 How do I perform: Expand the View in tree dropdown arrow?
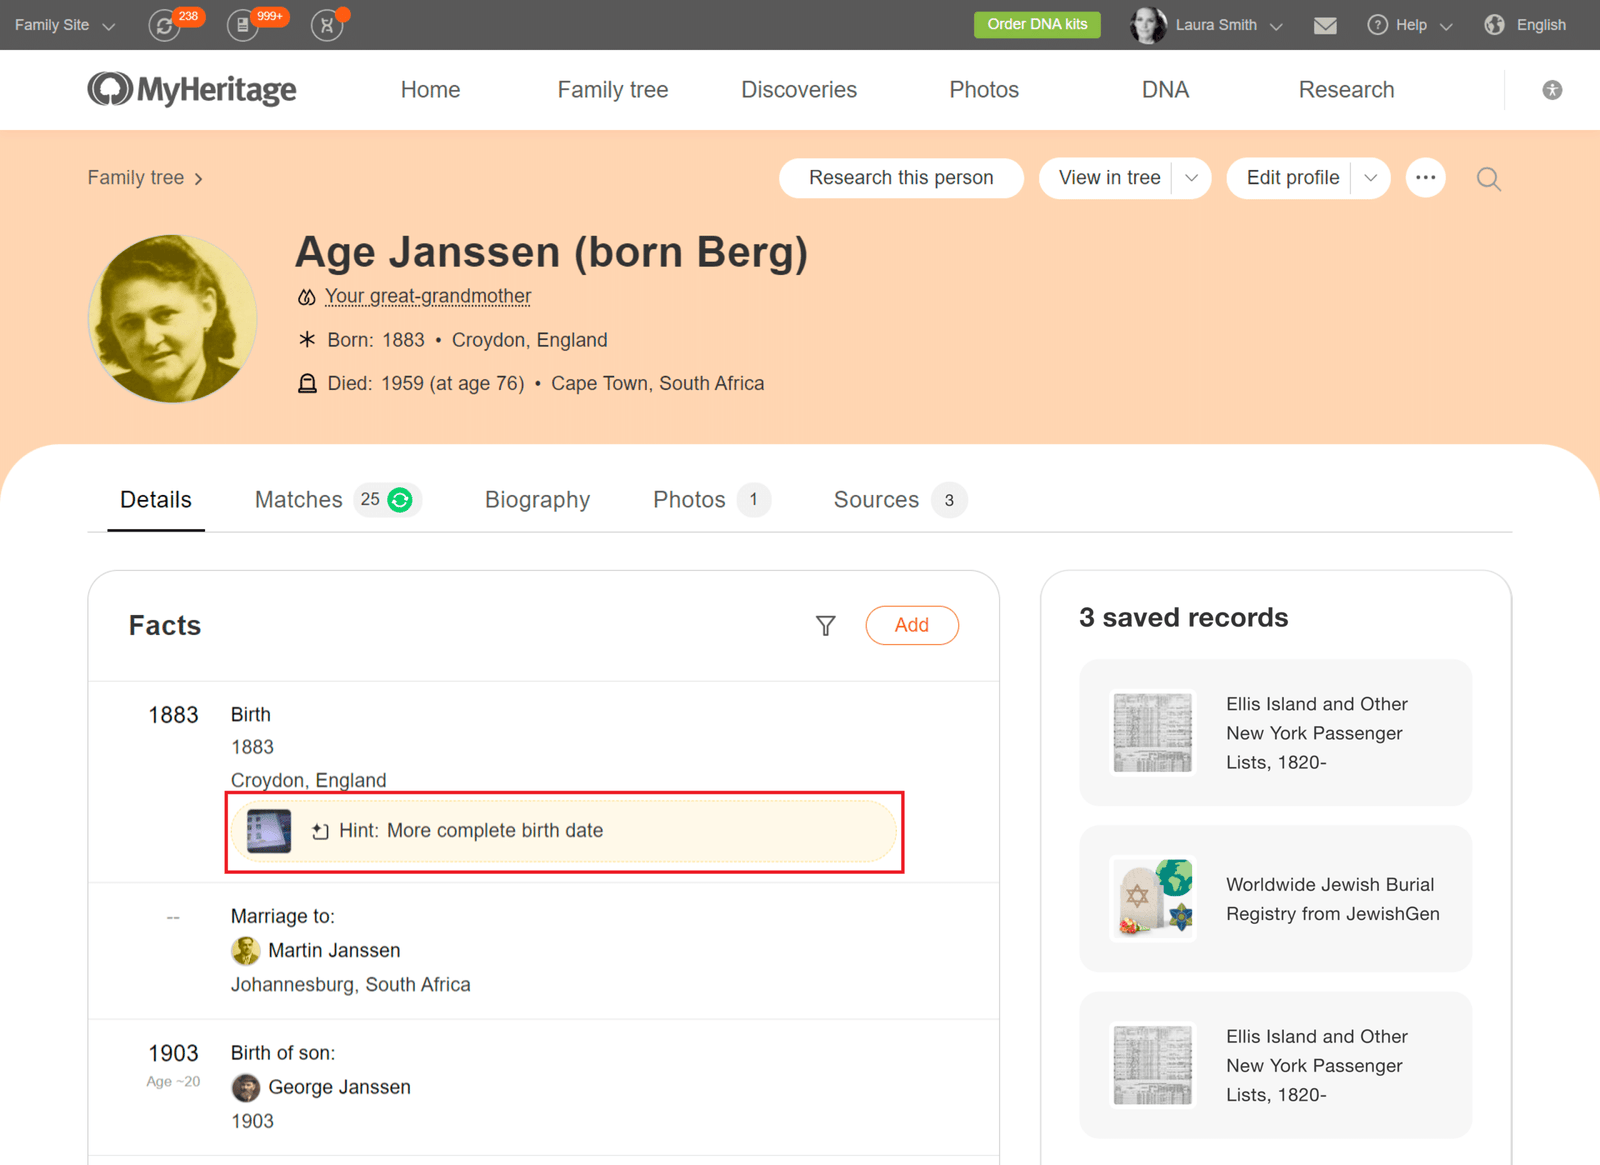(x=1191, y=178)
